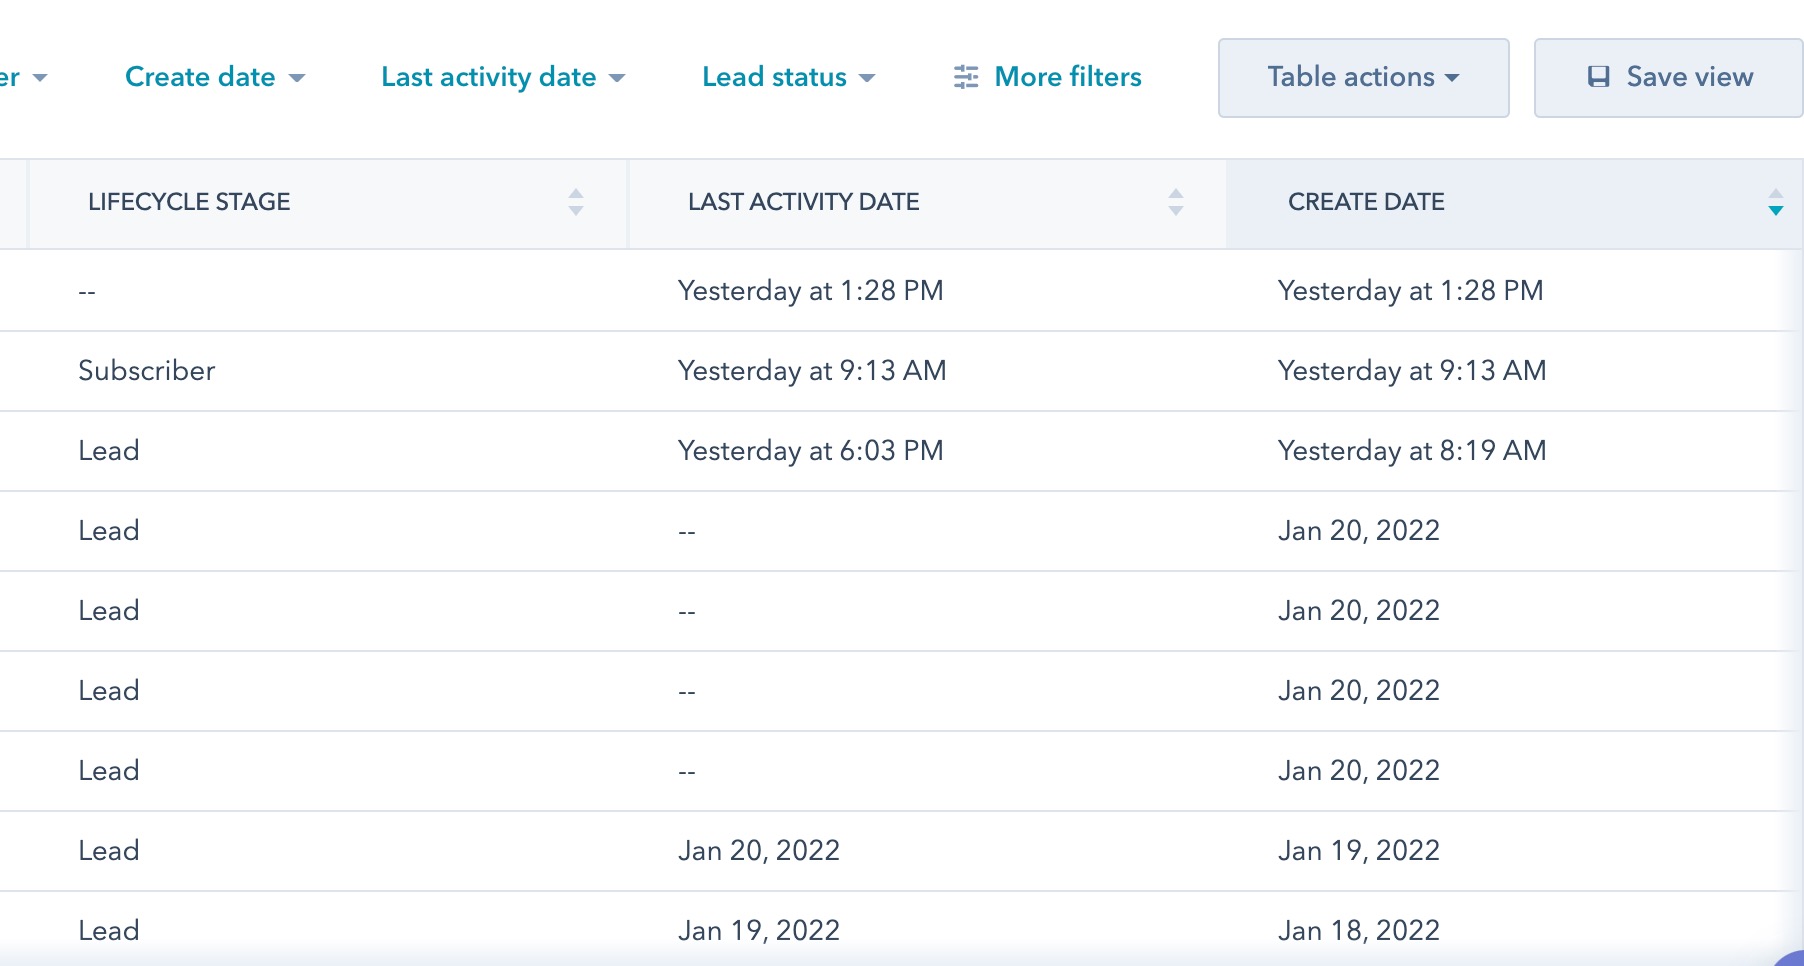Click the Yesterday at 8:19 AM create date

click(x=1411, y=451)
